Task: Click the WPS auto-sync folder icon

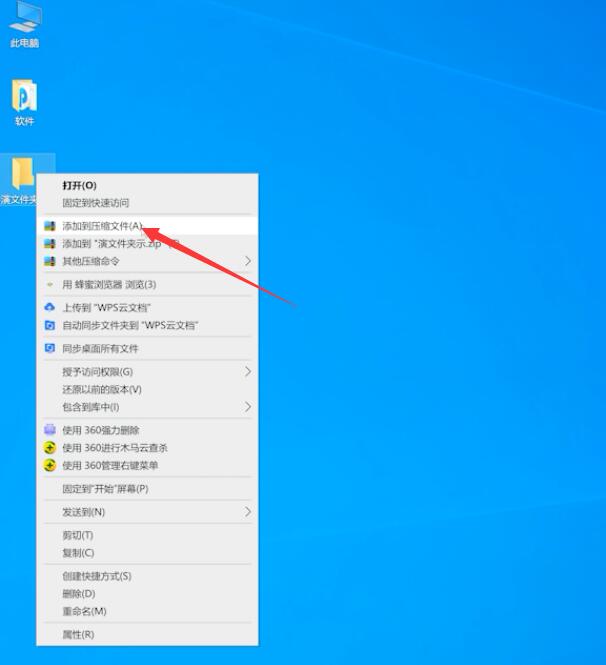Action: tap(50, 325)
